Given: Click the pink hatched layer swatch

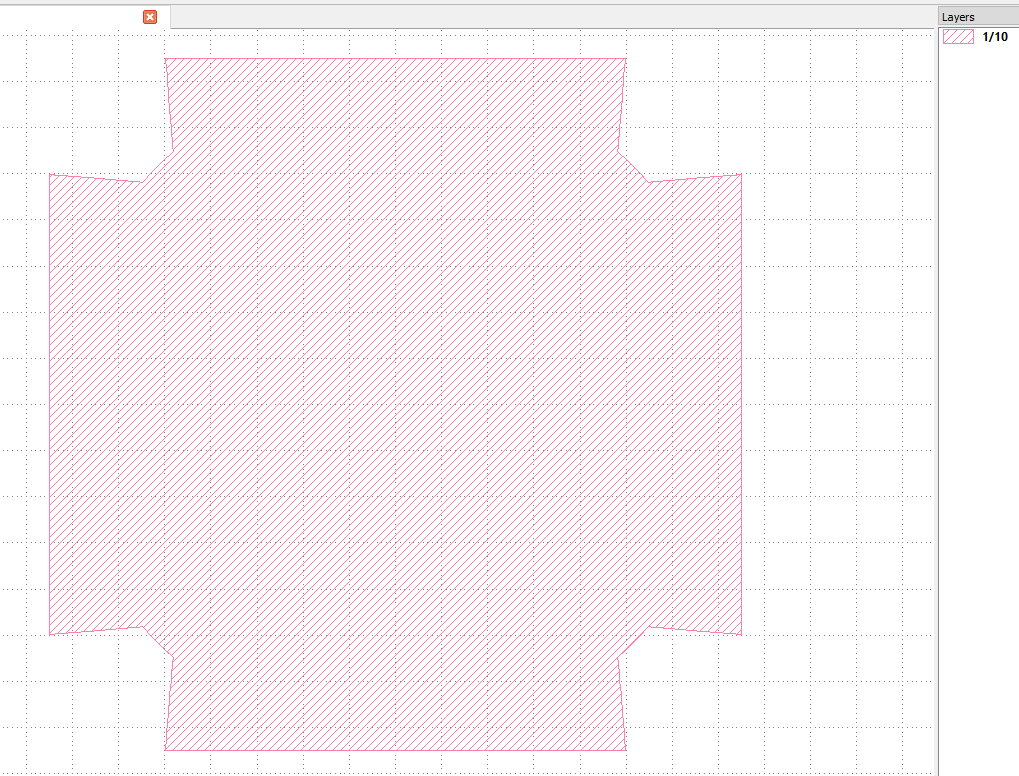Looking at the screenshot, I should pos(959,36).
